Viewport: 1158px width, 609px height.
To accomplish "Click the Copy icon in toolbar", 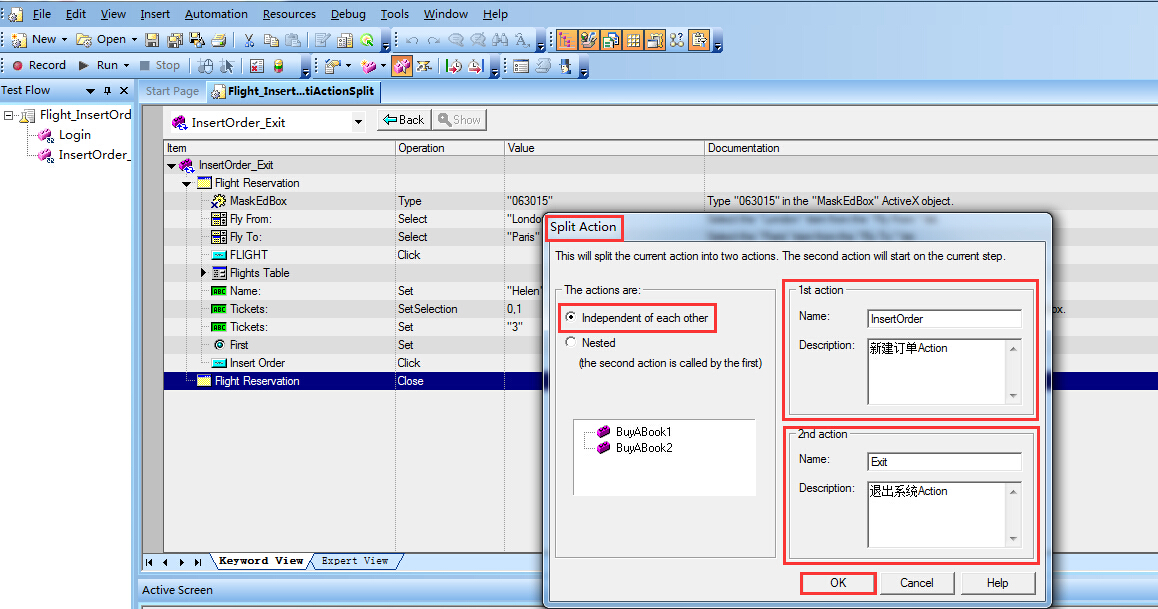I will [271, 39].
